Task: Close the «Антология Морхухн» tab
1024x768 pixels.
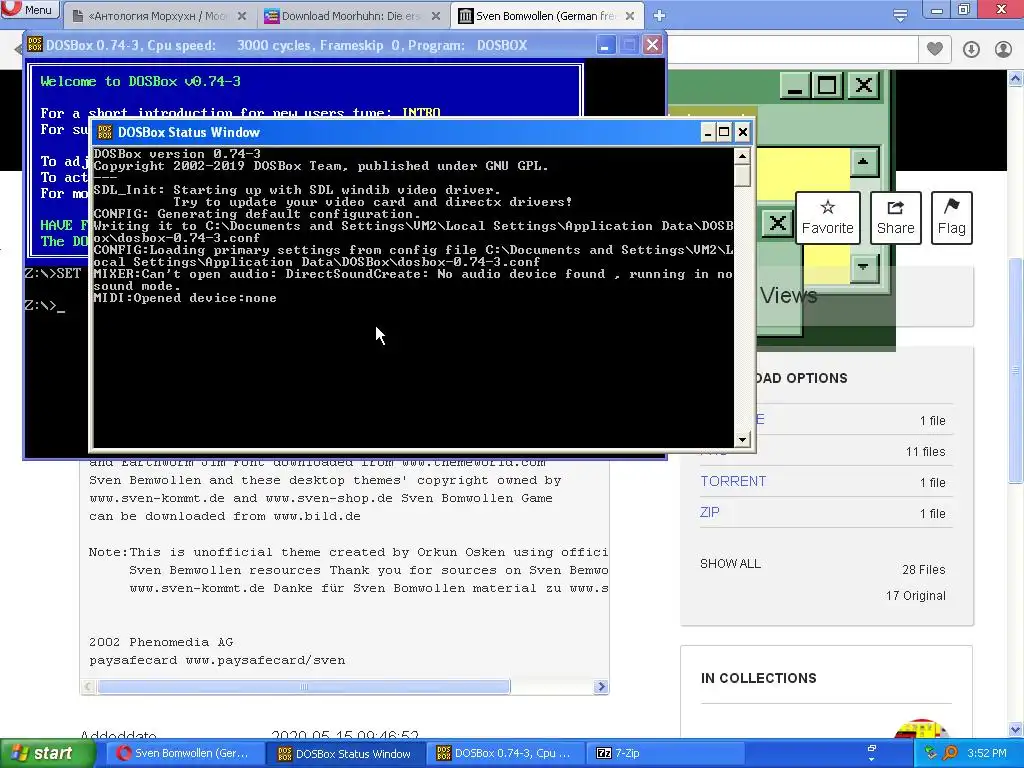Action: tap(242, 16)
